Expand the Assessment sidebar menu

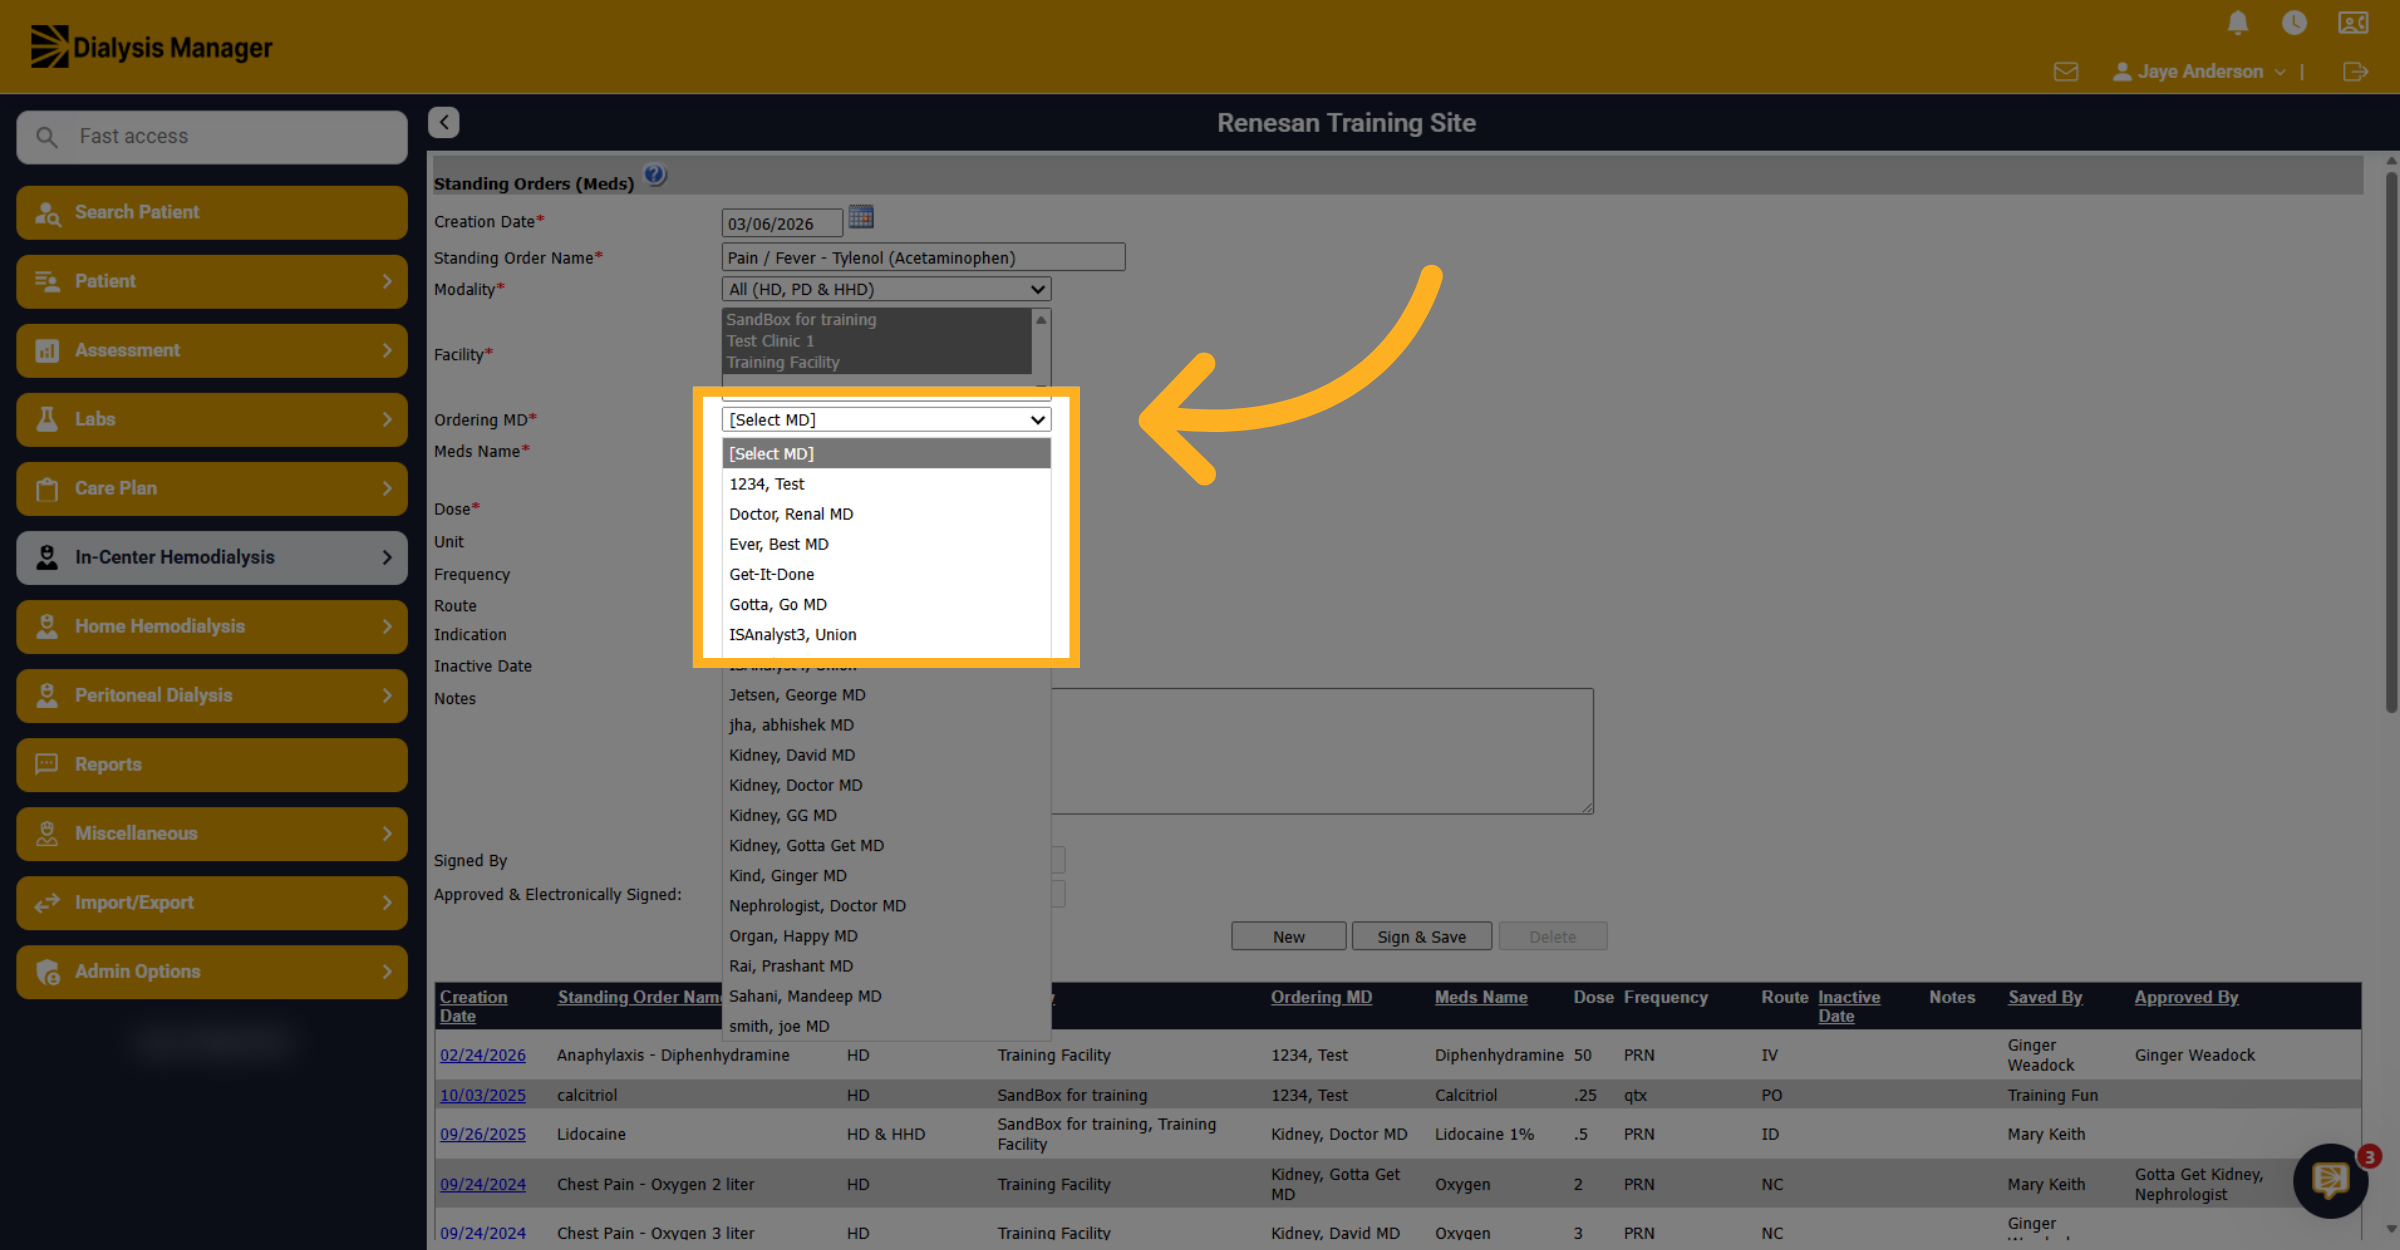[212, 350]
